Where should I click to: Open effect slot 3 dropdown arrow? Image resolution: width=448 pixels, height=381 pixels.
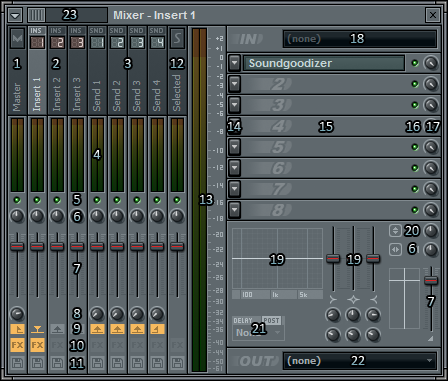point(235,105)
